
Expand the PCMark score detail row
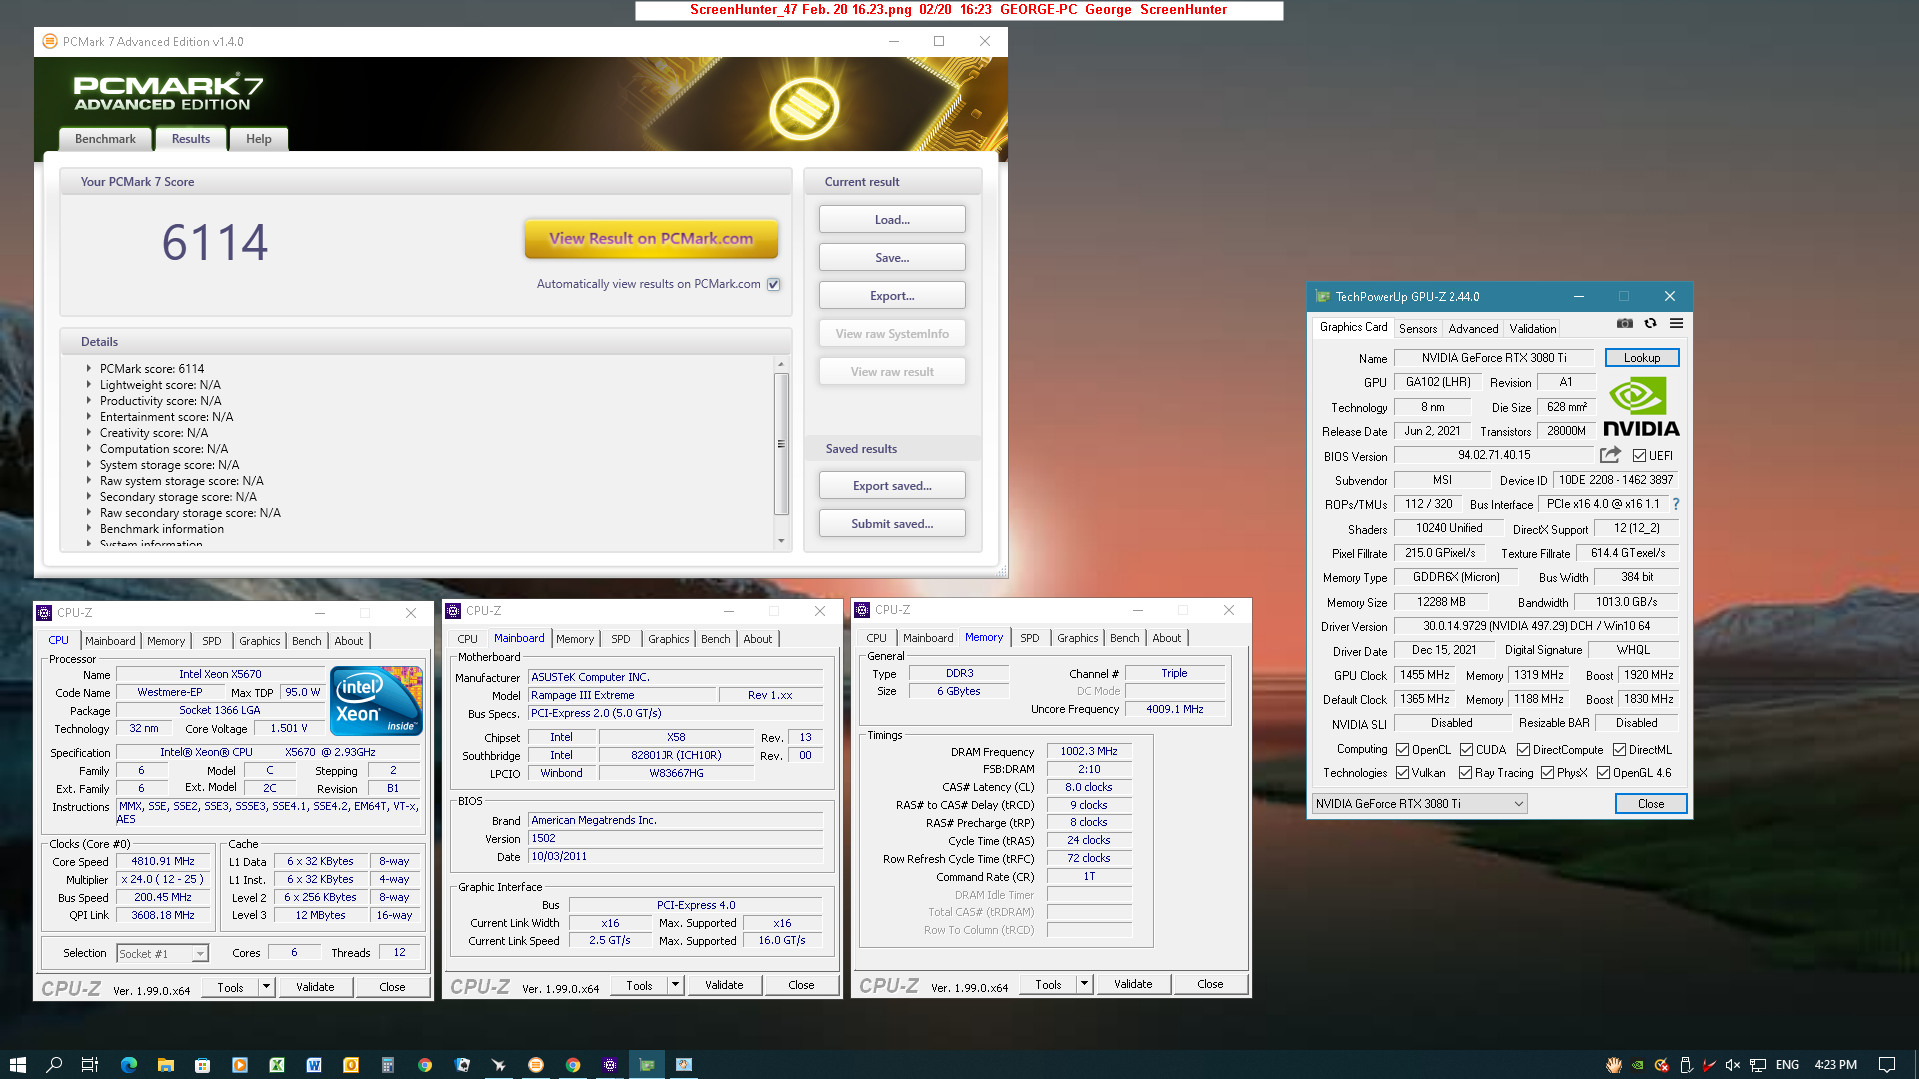click(x=88, y=368)
